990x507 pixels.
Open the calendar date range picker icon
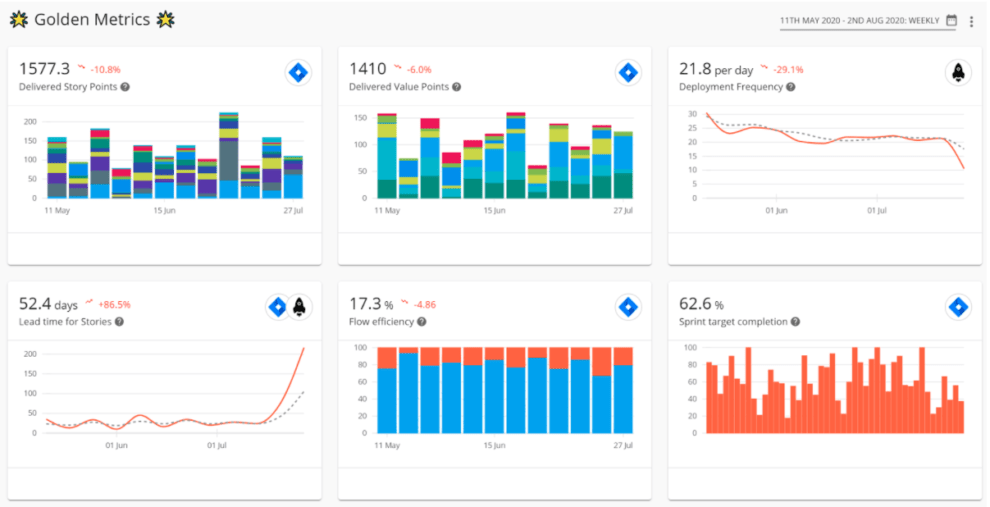[951, 20]
